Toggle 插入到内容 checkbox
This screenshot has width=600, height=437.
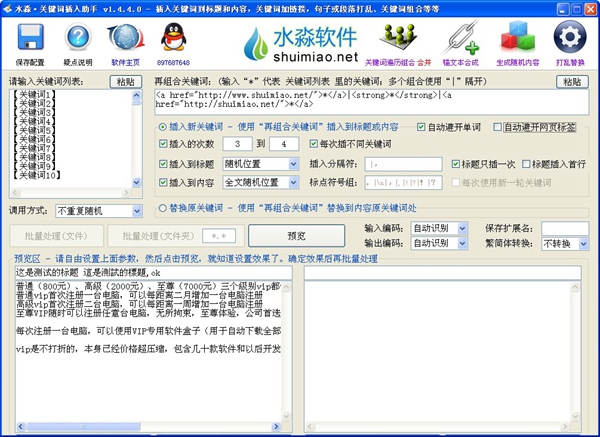[x=163, y=183]
